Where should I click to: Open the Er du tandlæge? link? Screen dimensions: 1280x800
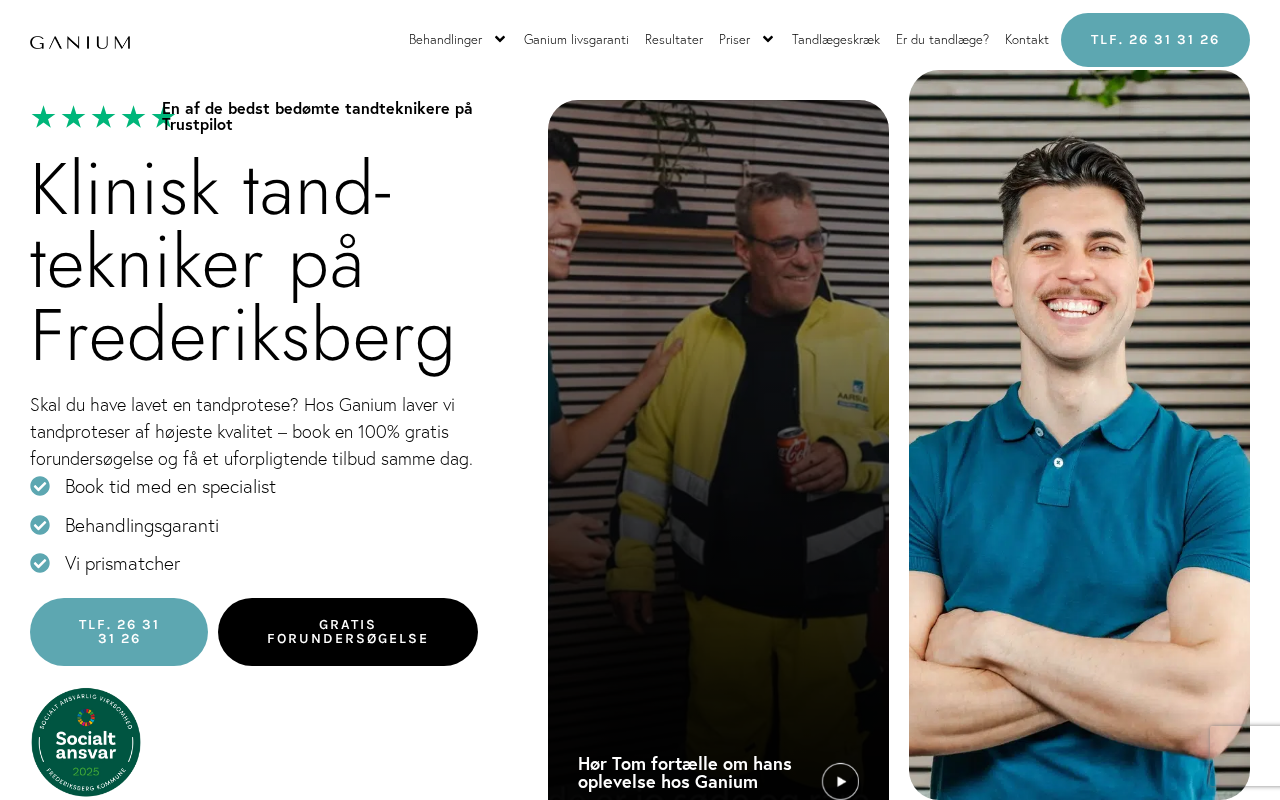(942, 39)
